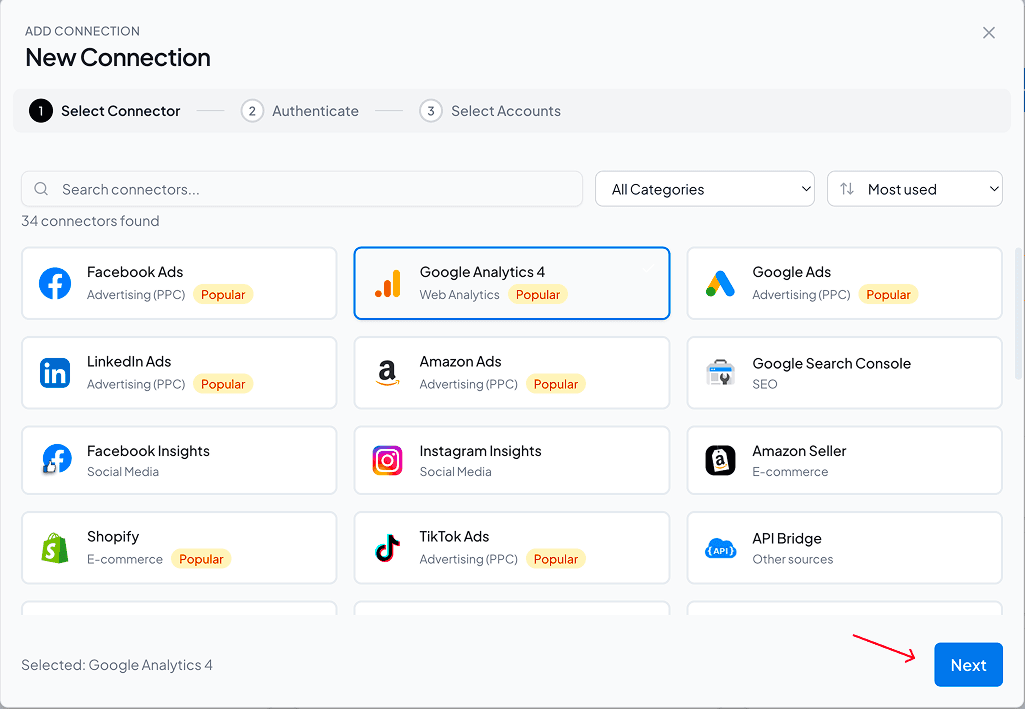
Task: Select the Shopify connector name
Action: click(x=113, y=536)
